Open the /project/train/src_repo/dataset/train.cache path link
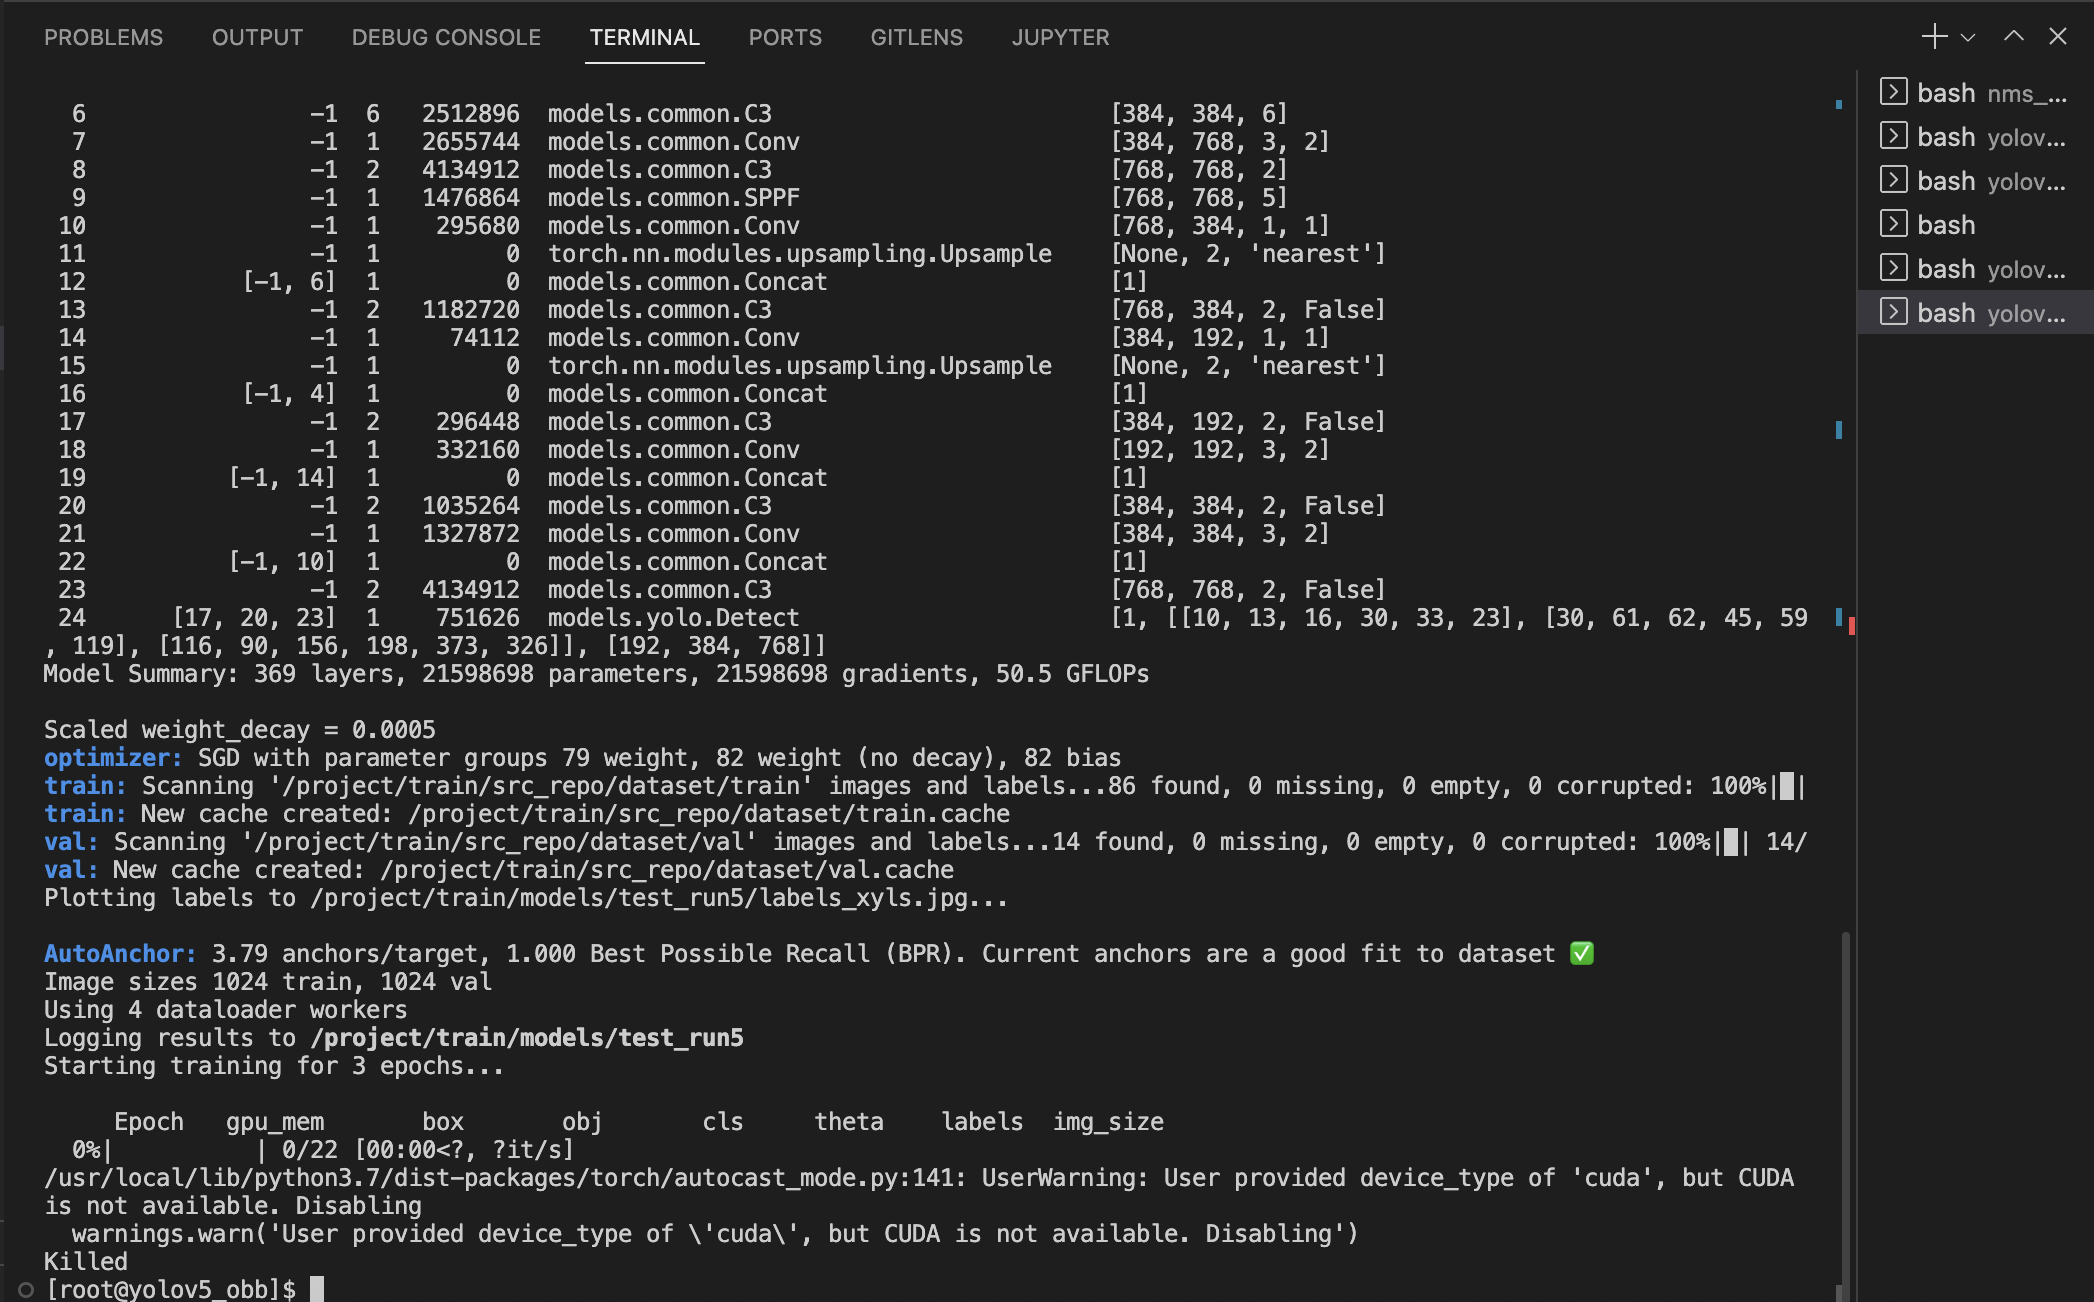The height and width of the screenshot is (1302, 2094). 709,814
